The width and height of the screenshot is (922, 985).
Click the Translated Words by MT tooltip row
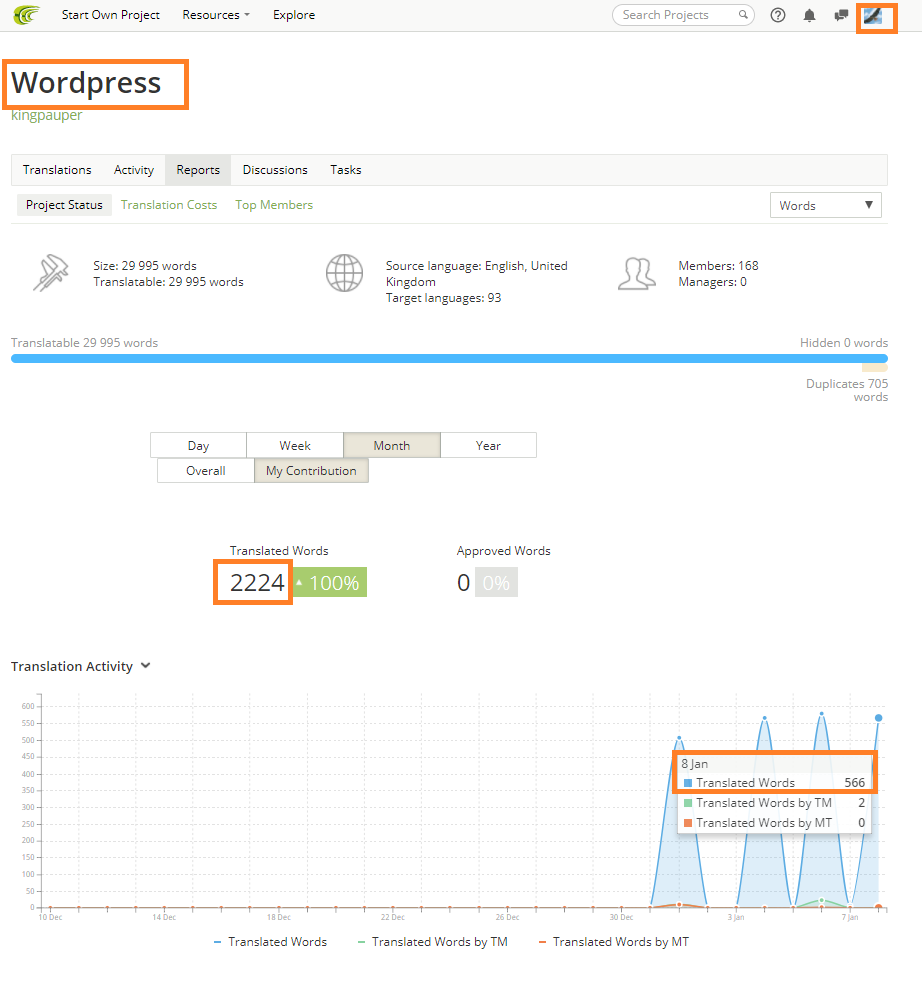(x=774, y=823)
